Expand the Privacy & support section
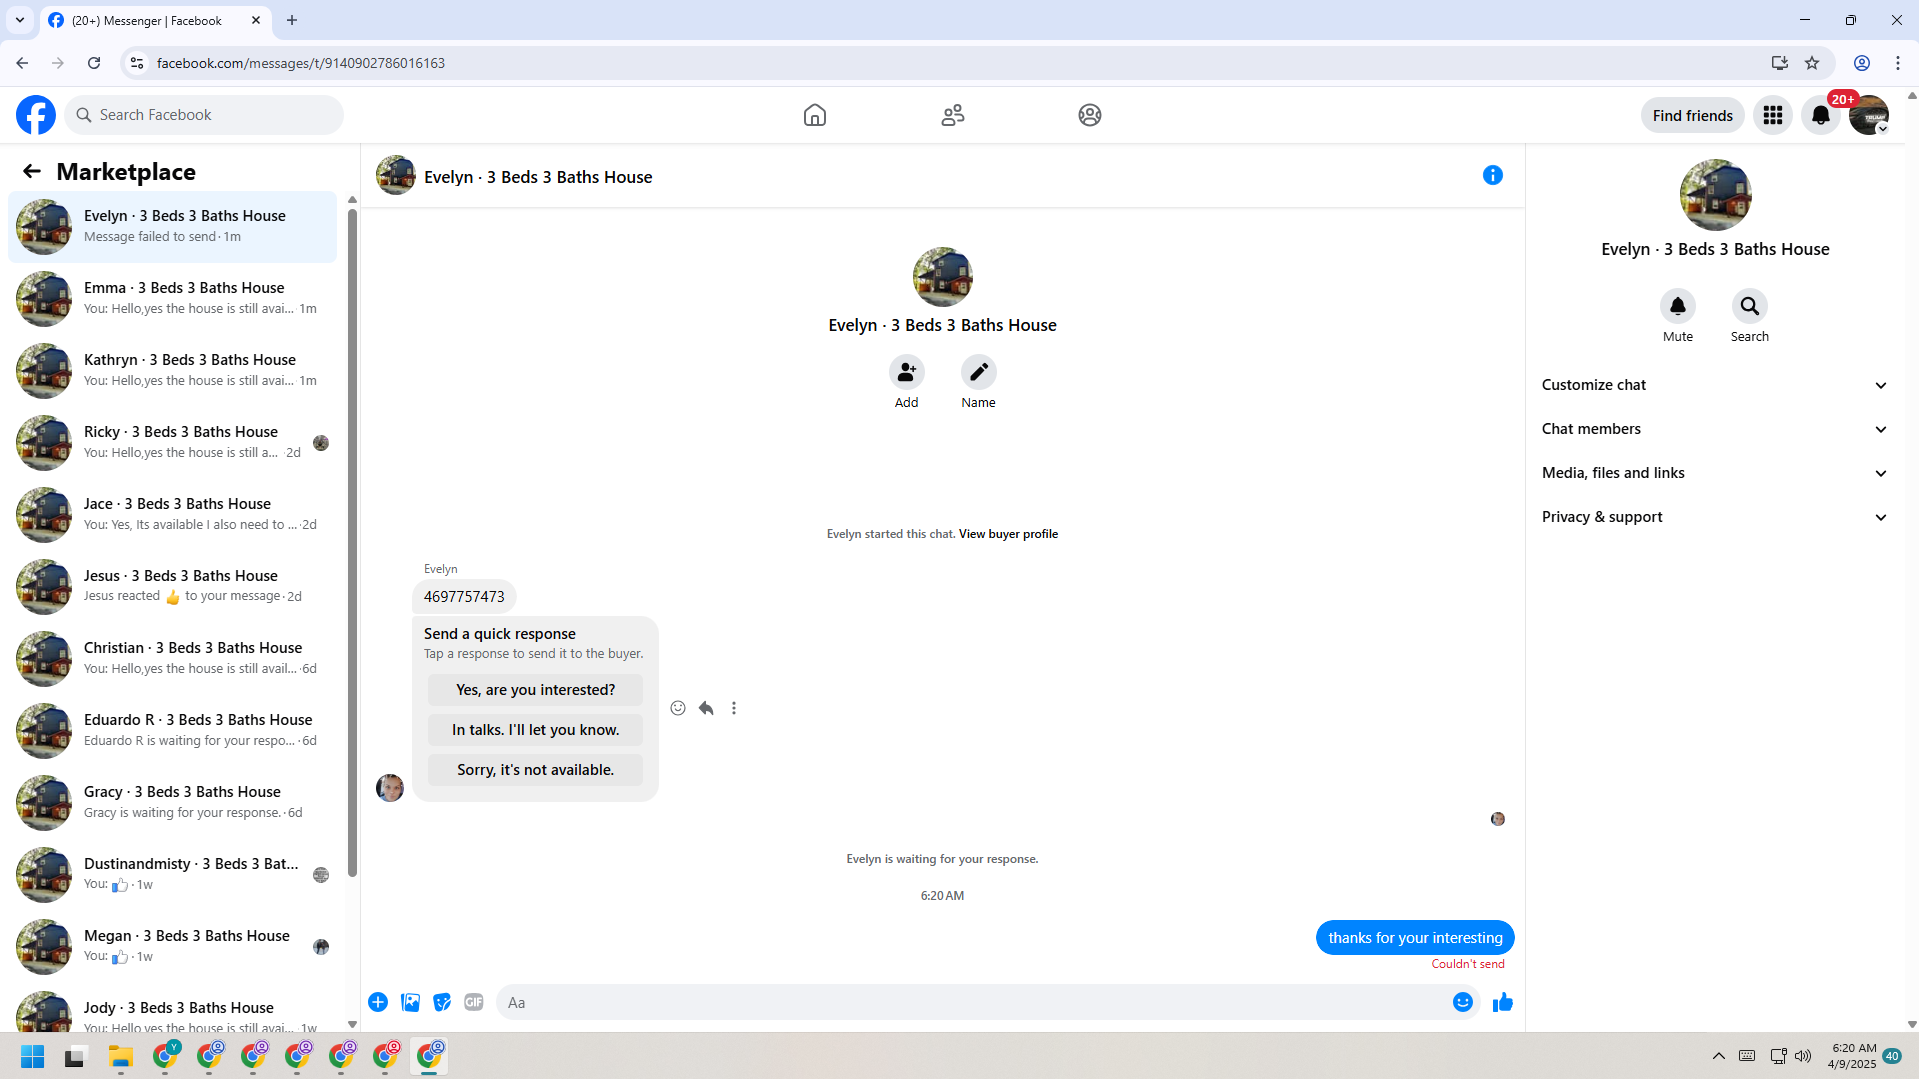This screenshot has width=1919, height=1079. tap(1715, 517)
